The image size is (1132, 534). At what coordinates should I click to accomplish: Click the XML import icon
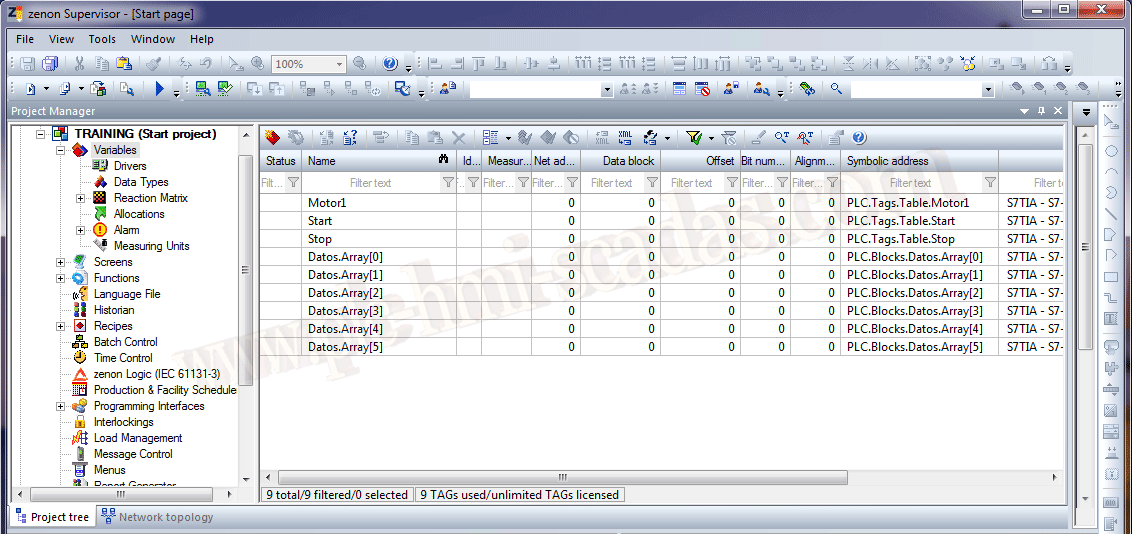click(625, 138)
